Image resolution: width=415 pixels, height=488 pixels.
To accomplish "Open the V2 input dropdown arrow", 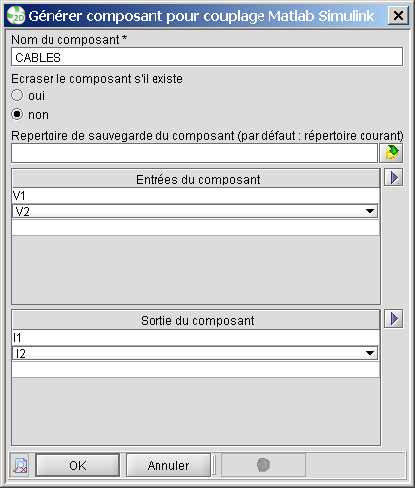I will (370, 211).
